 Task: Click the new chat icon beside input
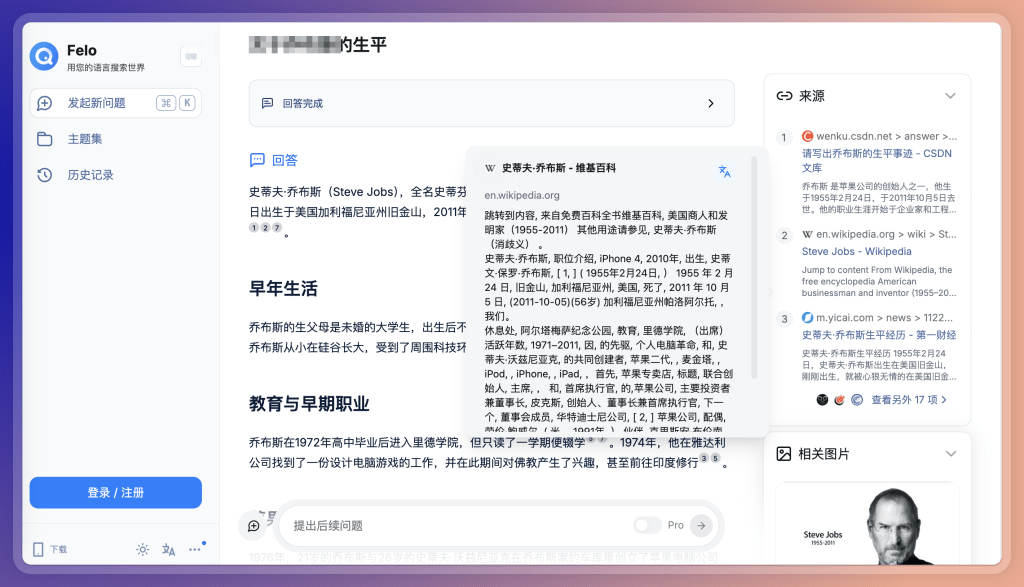click(254, 525)
